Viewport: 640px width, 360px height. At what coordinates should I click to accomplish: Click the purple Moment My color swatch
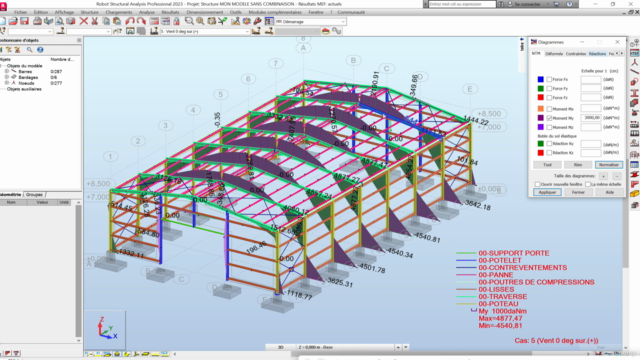click(x=540, y=118)
